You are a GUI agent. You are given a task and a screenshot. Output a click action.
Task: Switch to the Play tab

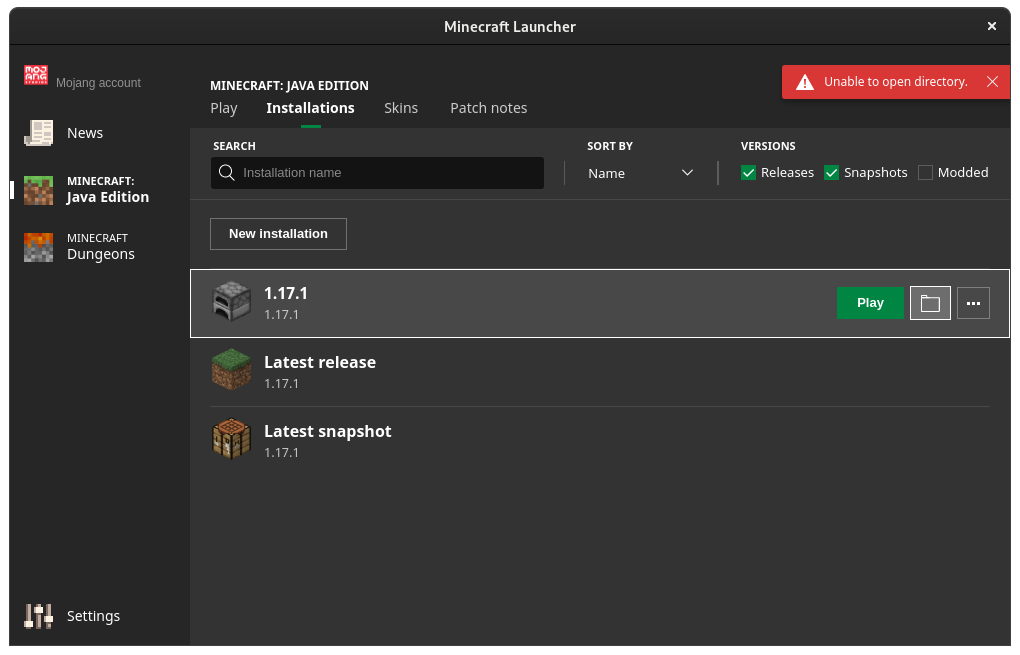tap(224, 108)
